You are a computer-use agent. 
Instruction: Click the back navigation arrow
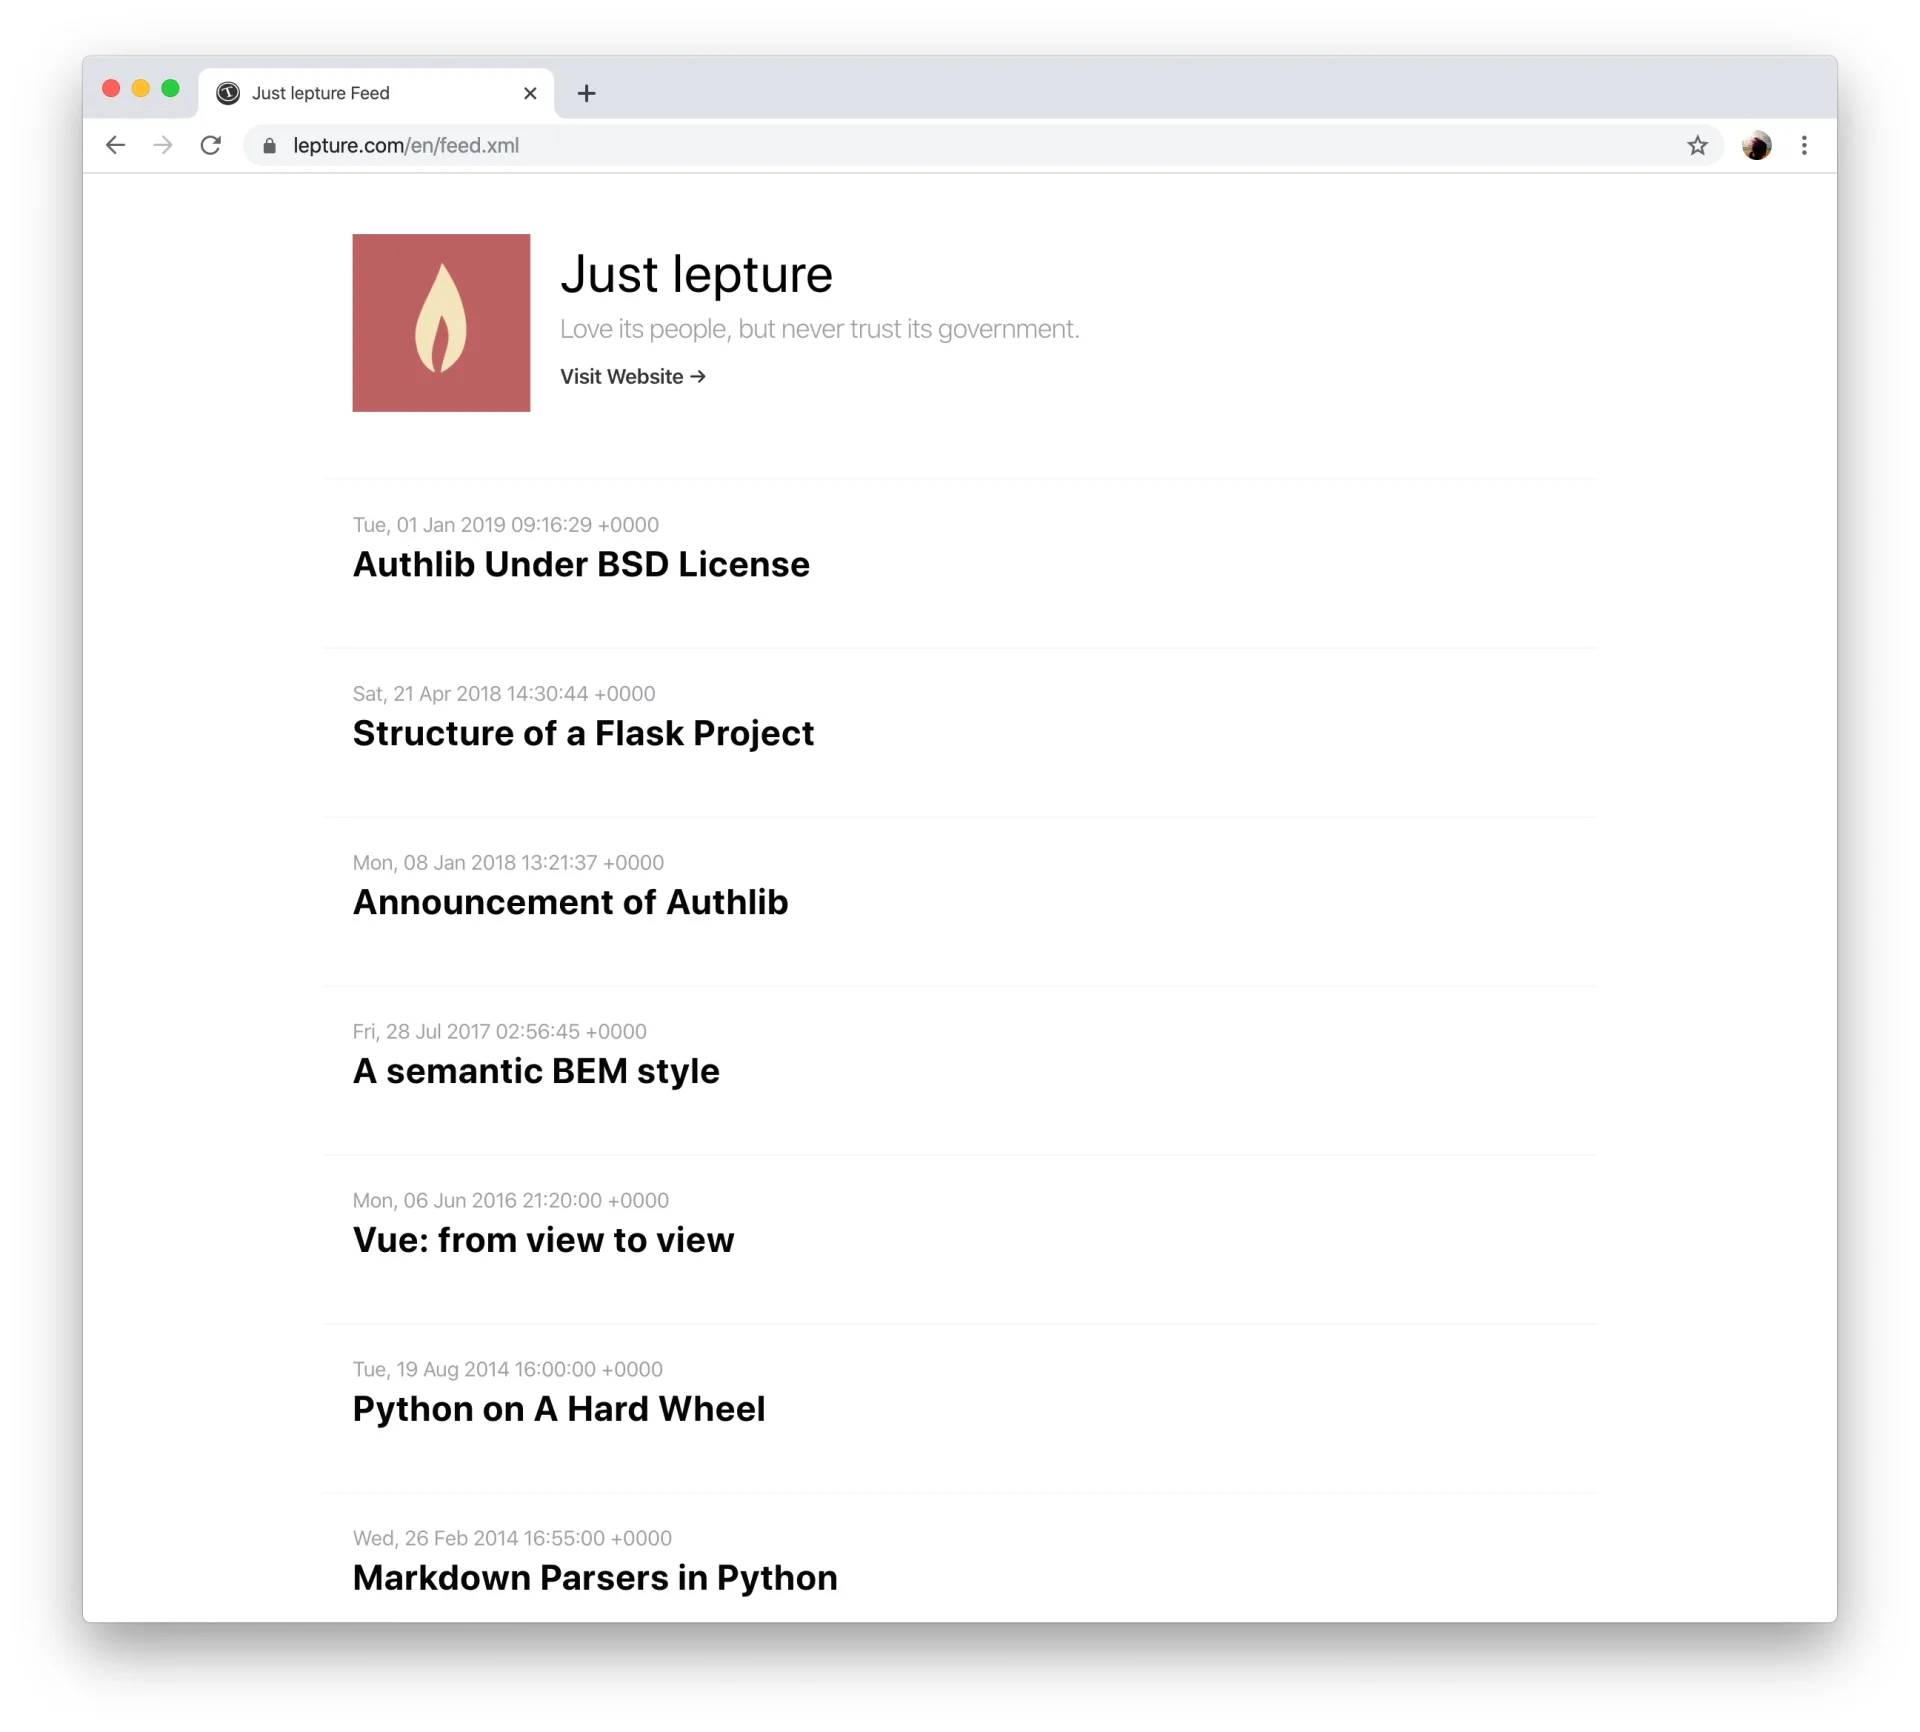[x=115, y=145]
